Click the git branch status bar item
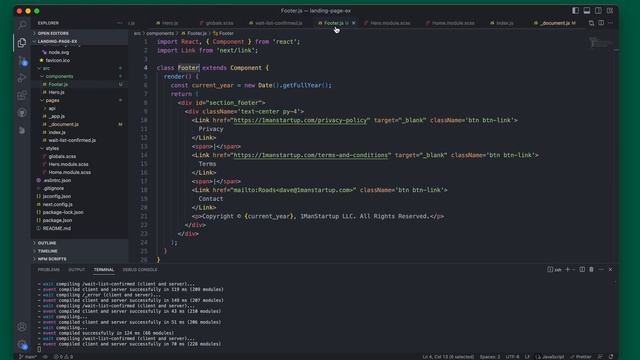This screenshot has width=640, height=360. (x=28, y=357)
